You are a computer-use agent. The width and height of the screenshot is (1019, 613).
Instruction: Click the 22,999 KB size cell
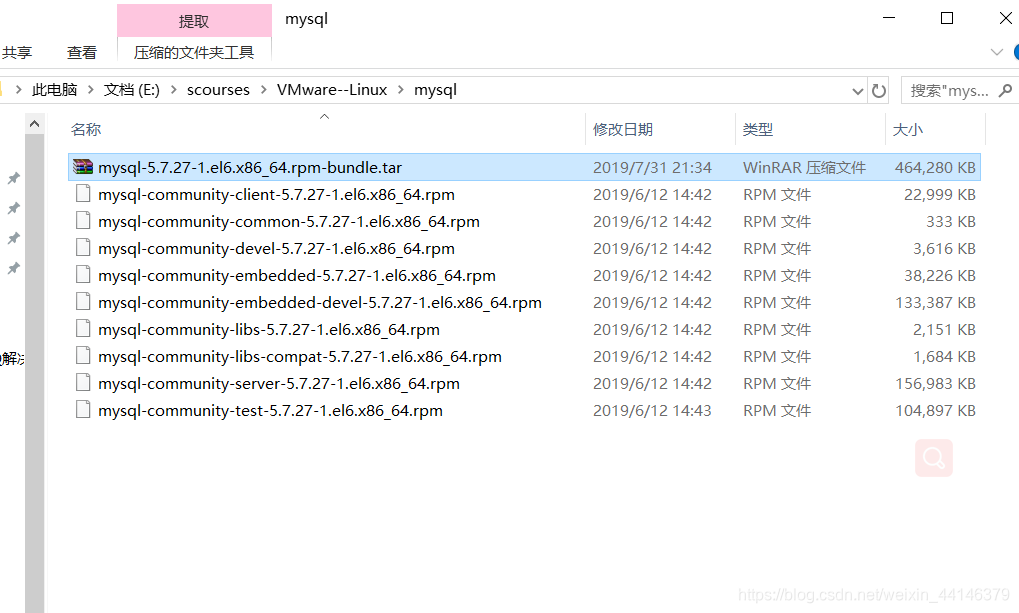coord(940,194)
